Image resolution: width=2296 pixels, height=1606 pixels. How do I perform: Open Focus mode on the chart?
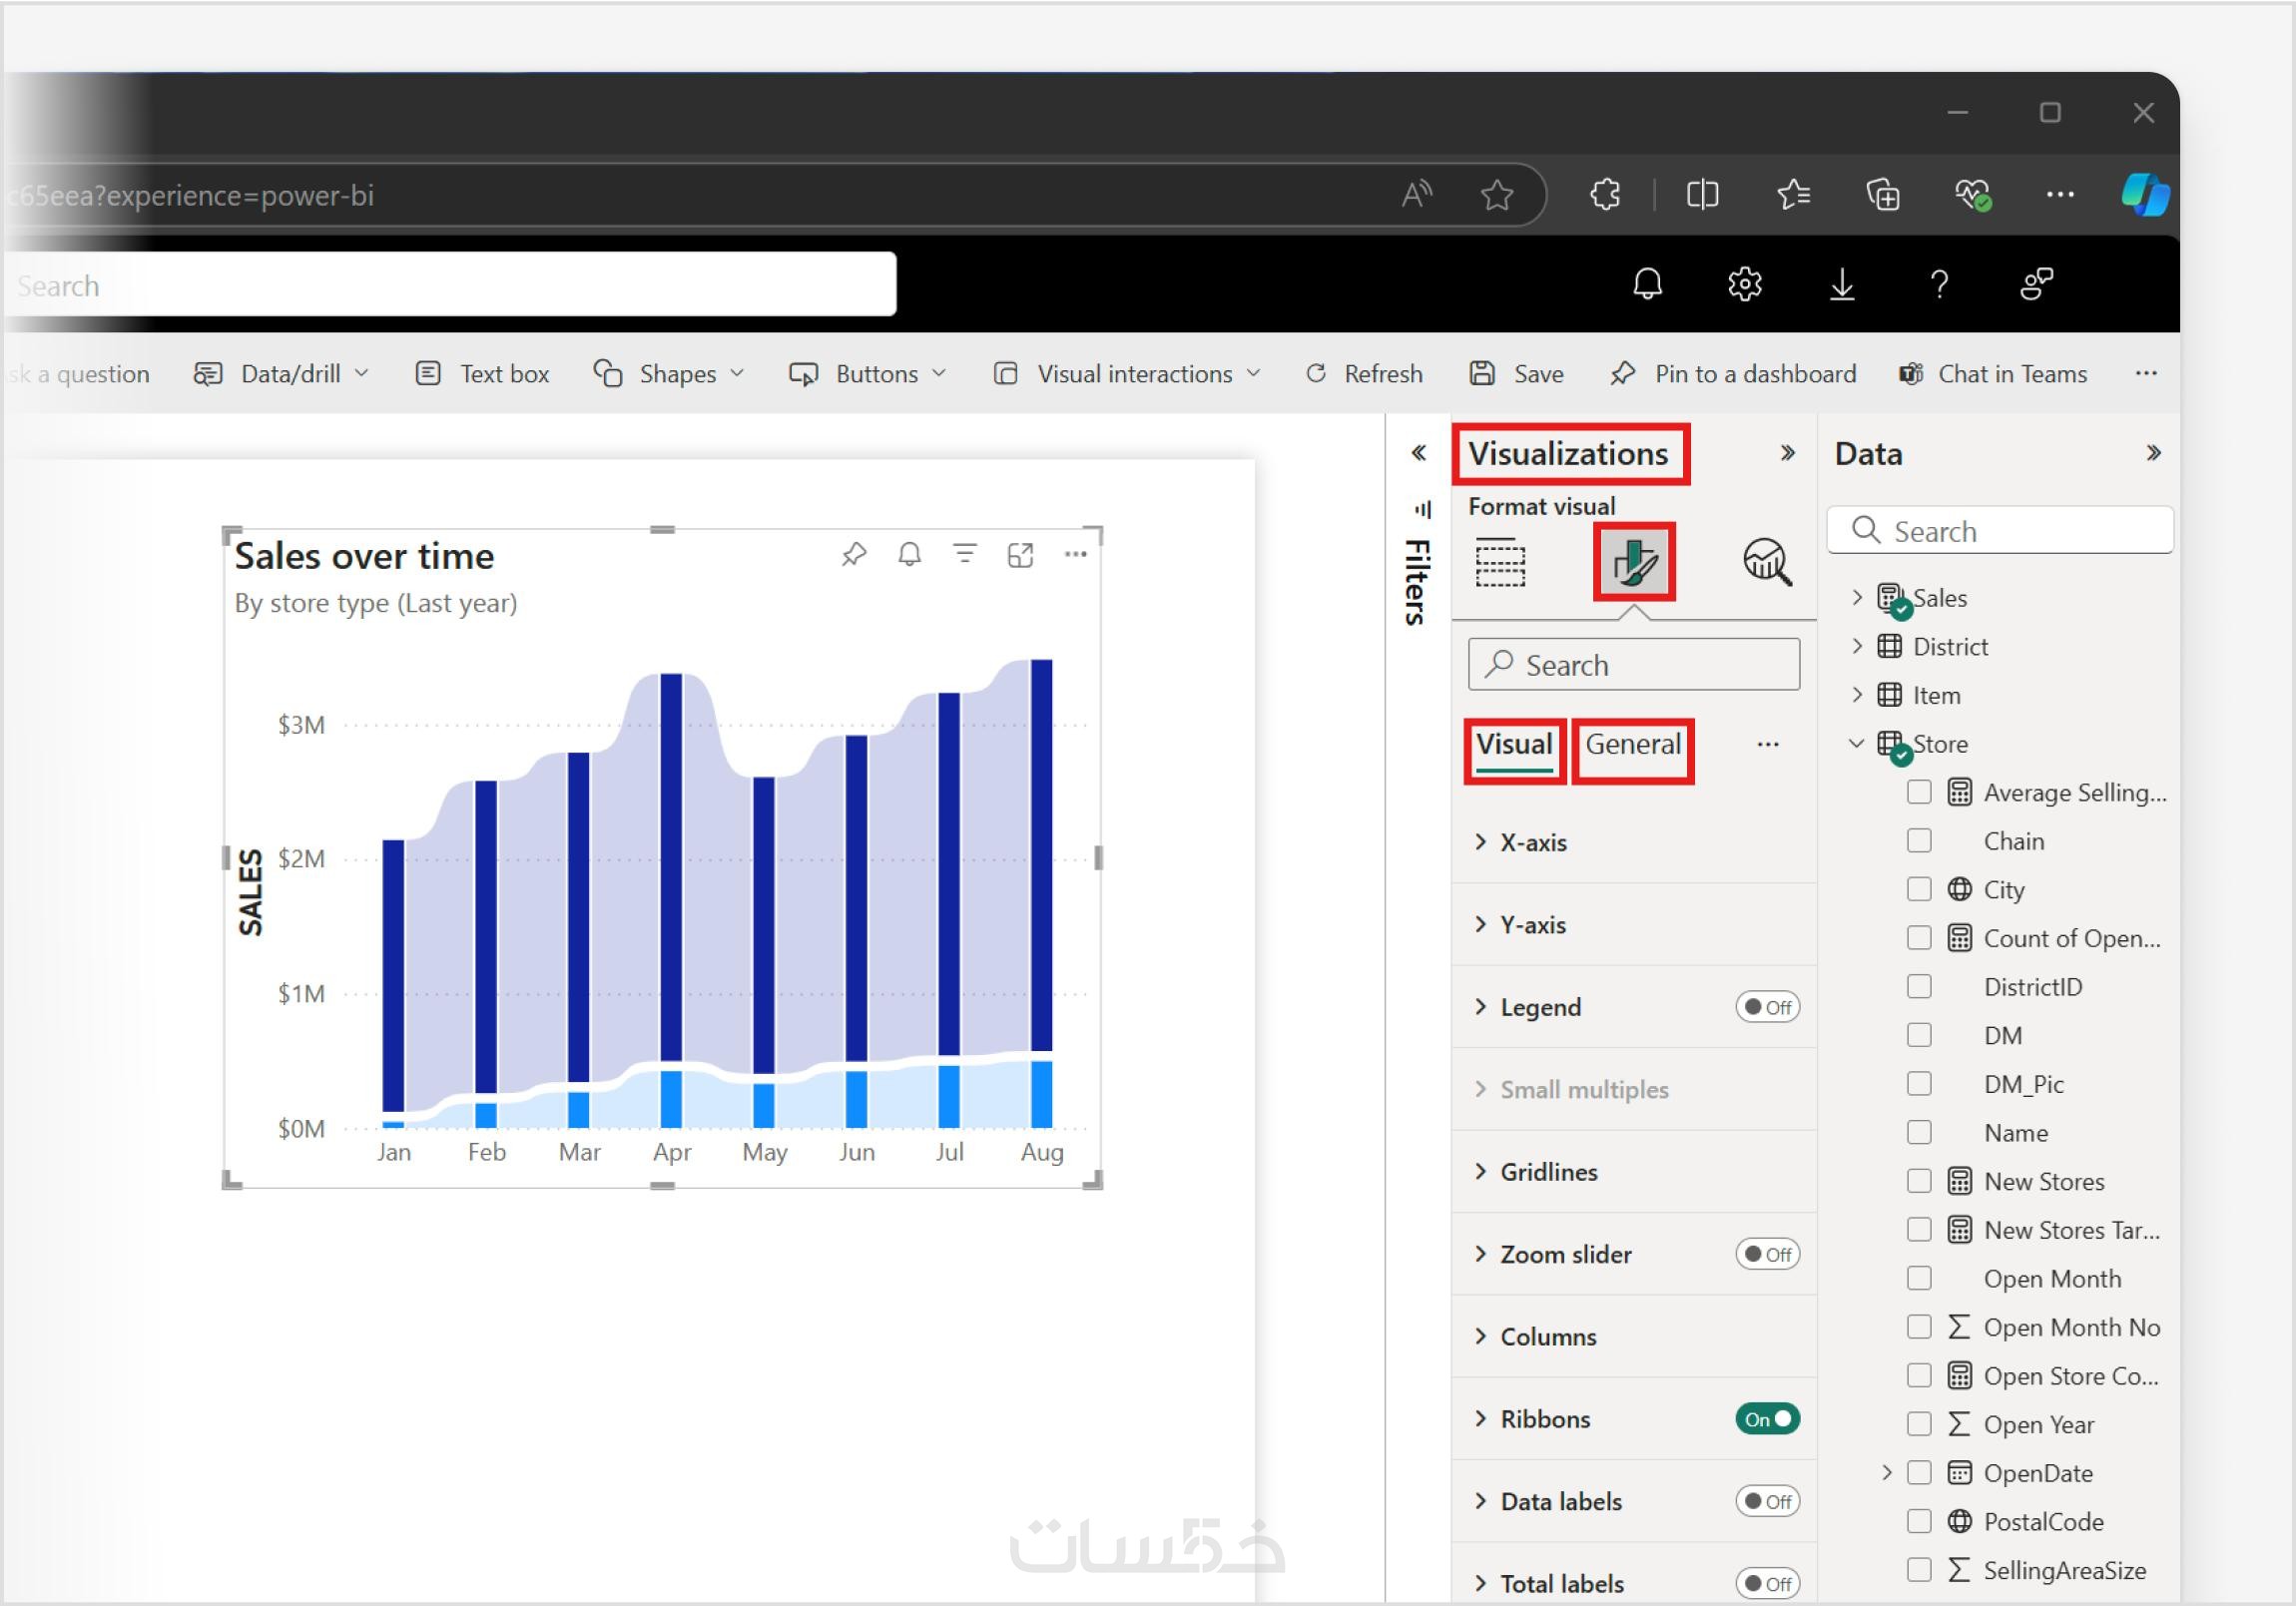point(1020,554)
